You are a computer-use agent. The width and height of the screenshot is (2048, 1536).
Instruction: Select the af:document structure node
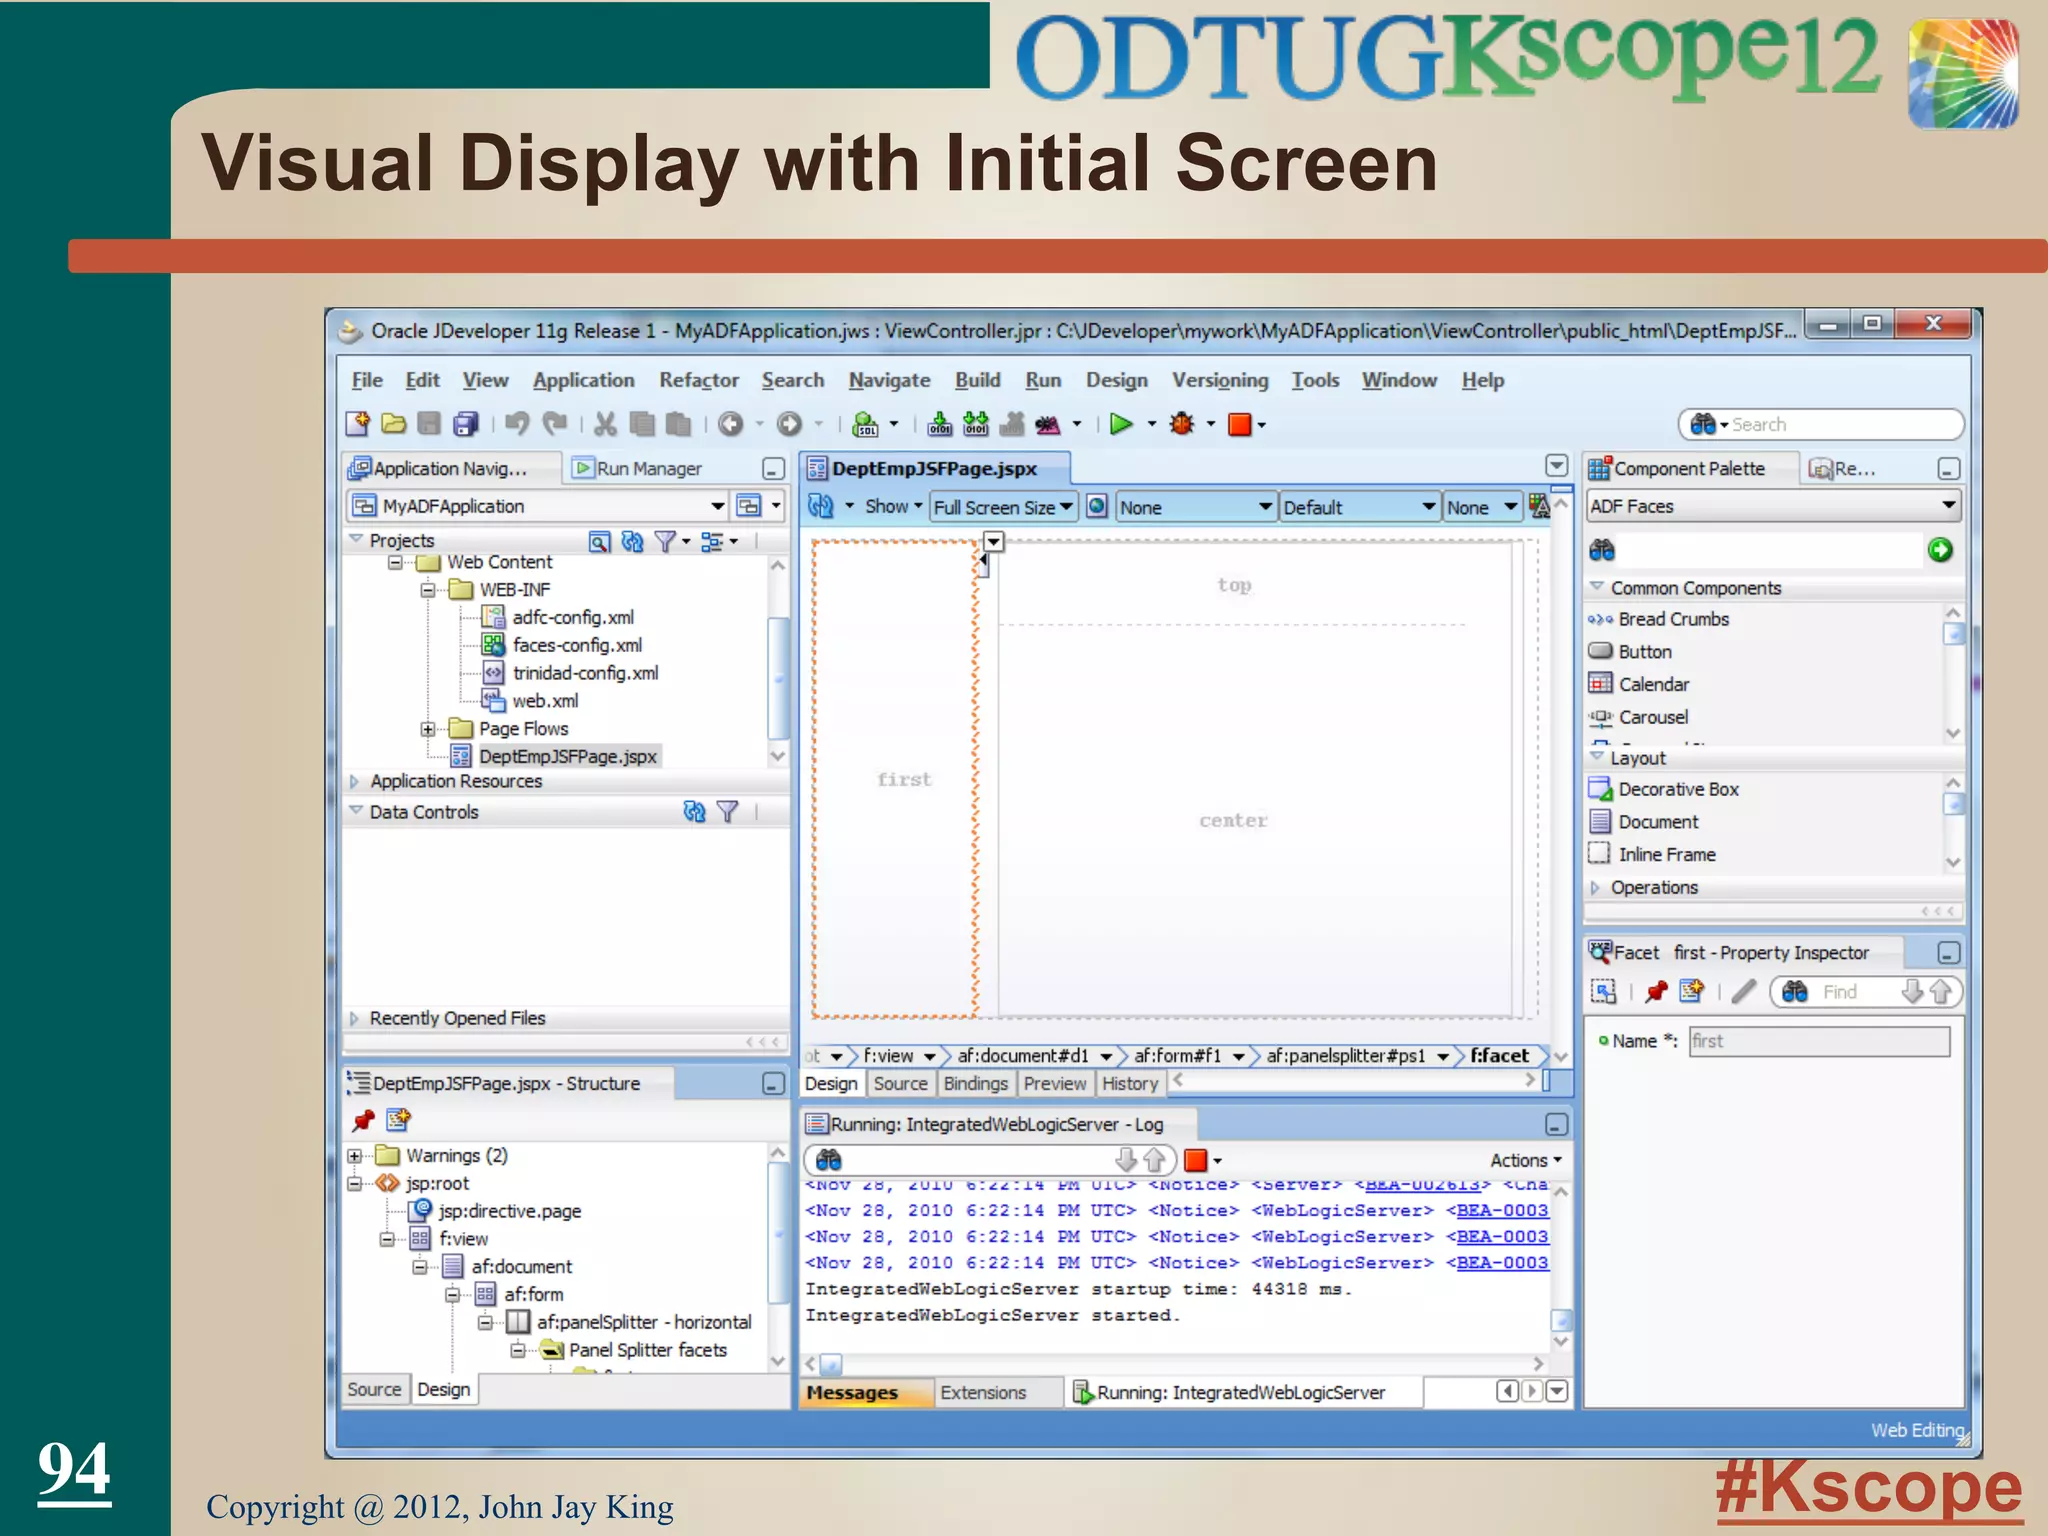(521, 1267)
